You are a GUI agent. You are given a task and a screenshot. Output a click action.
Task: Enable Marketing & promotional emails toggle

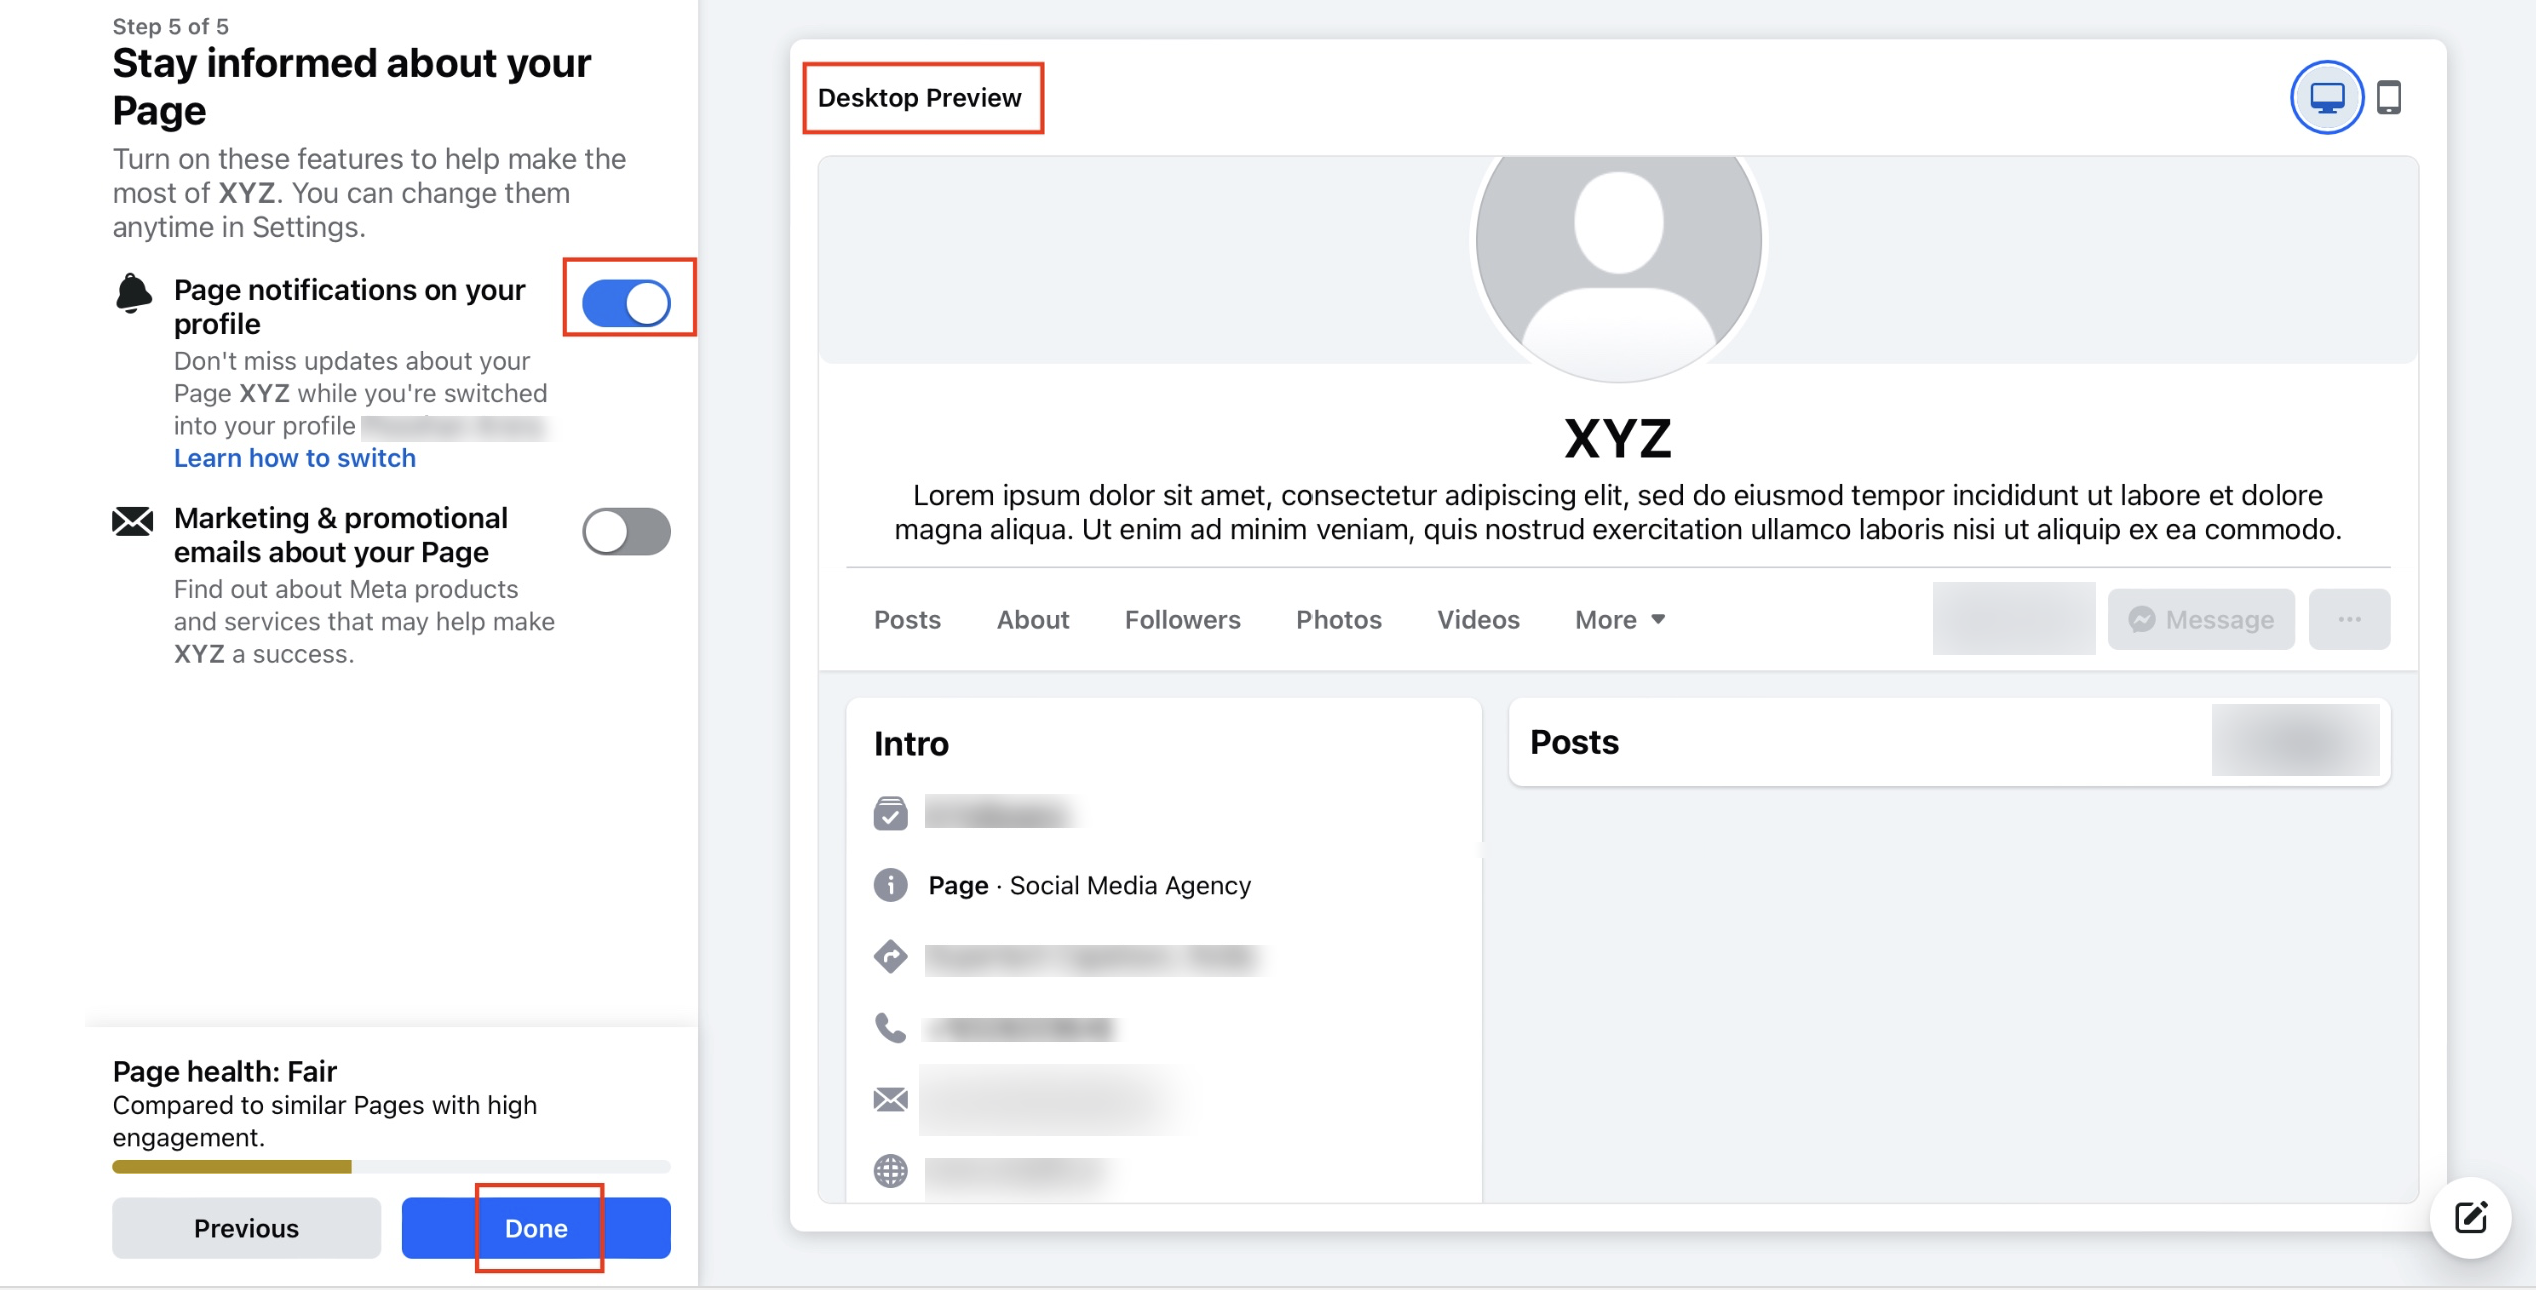(x=626, y=531)
